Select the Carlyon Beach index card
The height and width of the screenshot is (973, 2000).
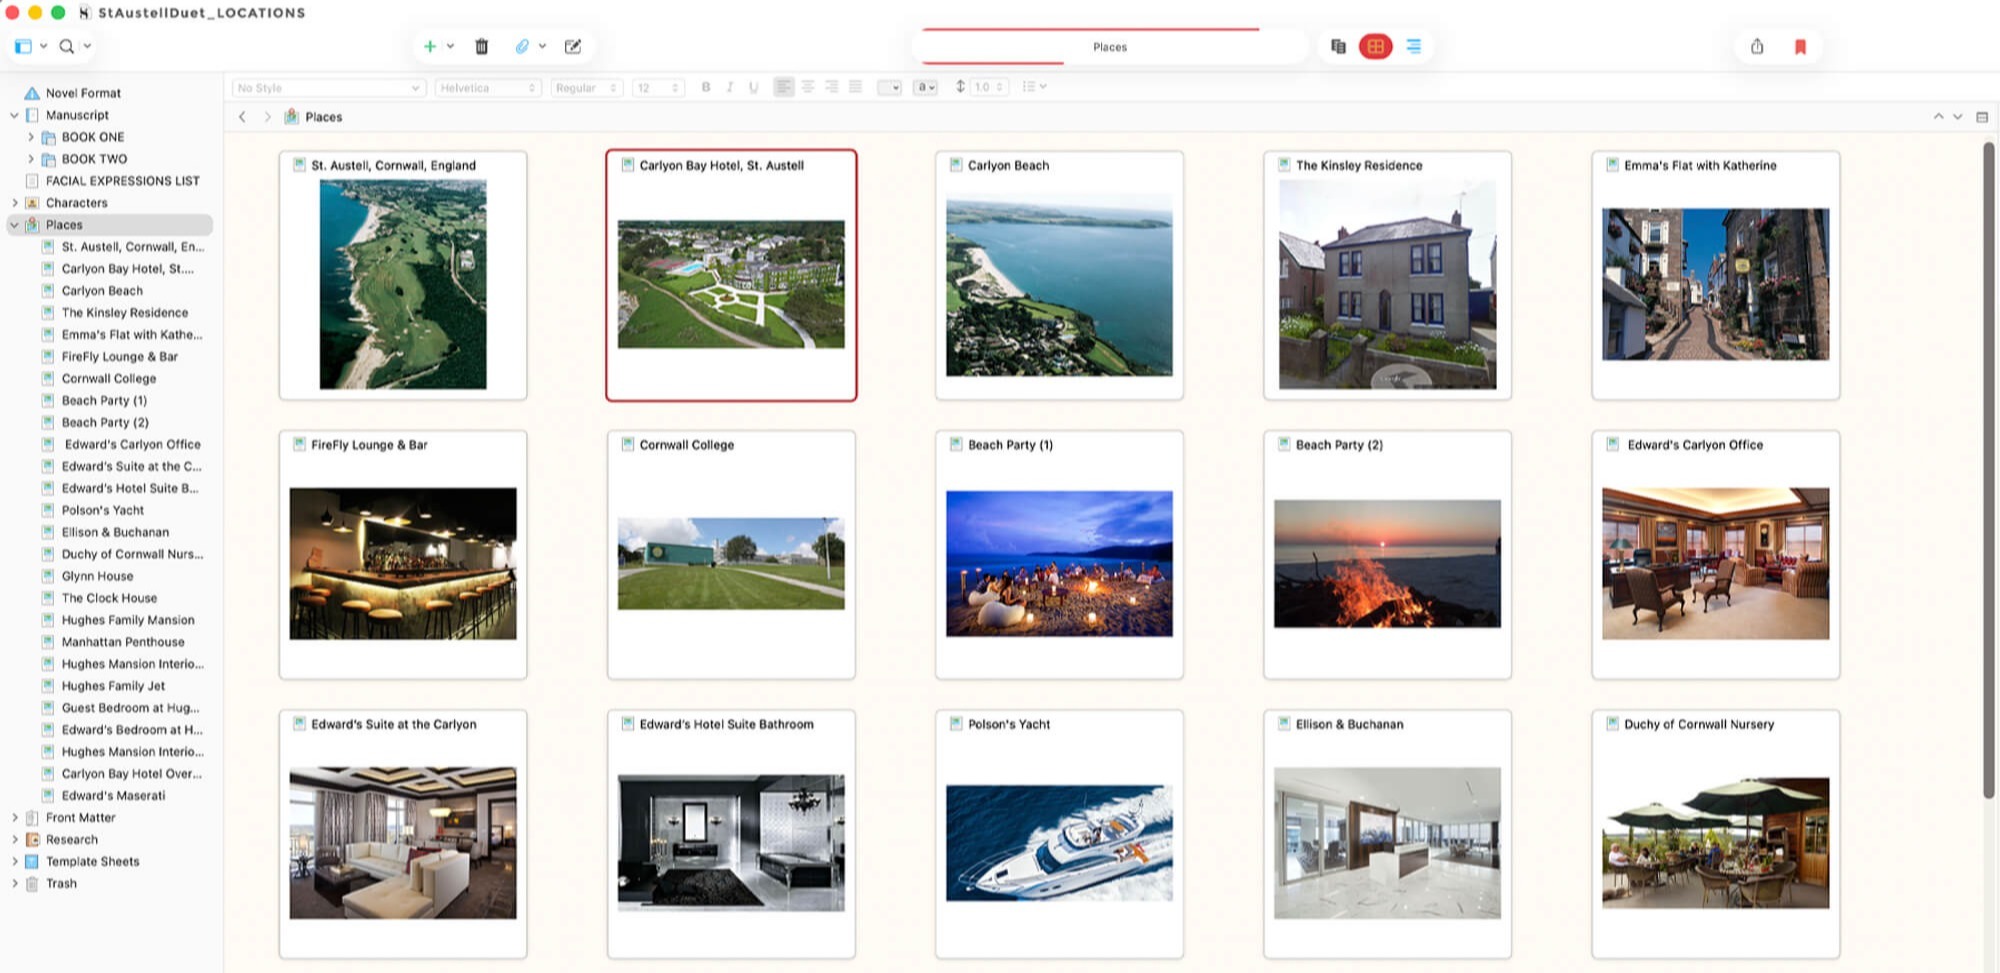[x=1059, y=275]
